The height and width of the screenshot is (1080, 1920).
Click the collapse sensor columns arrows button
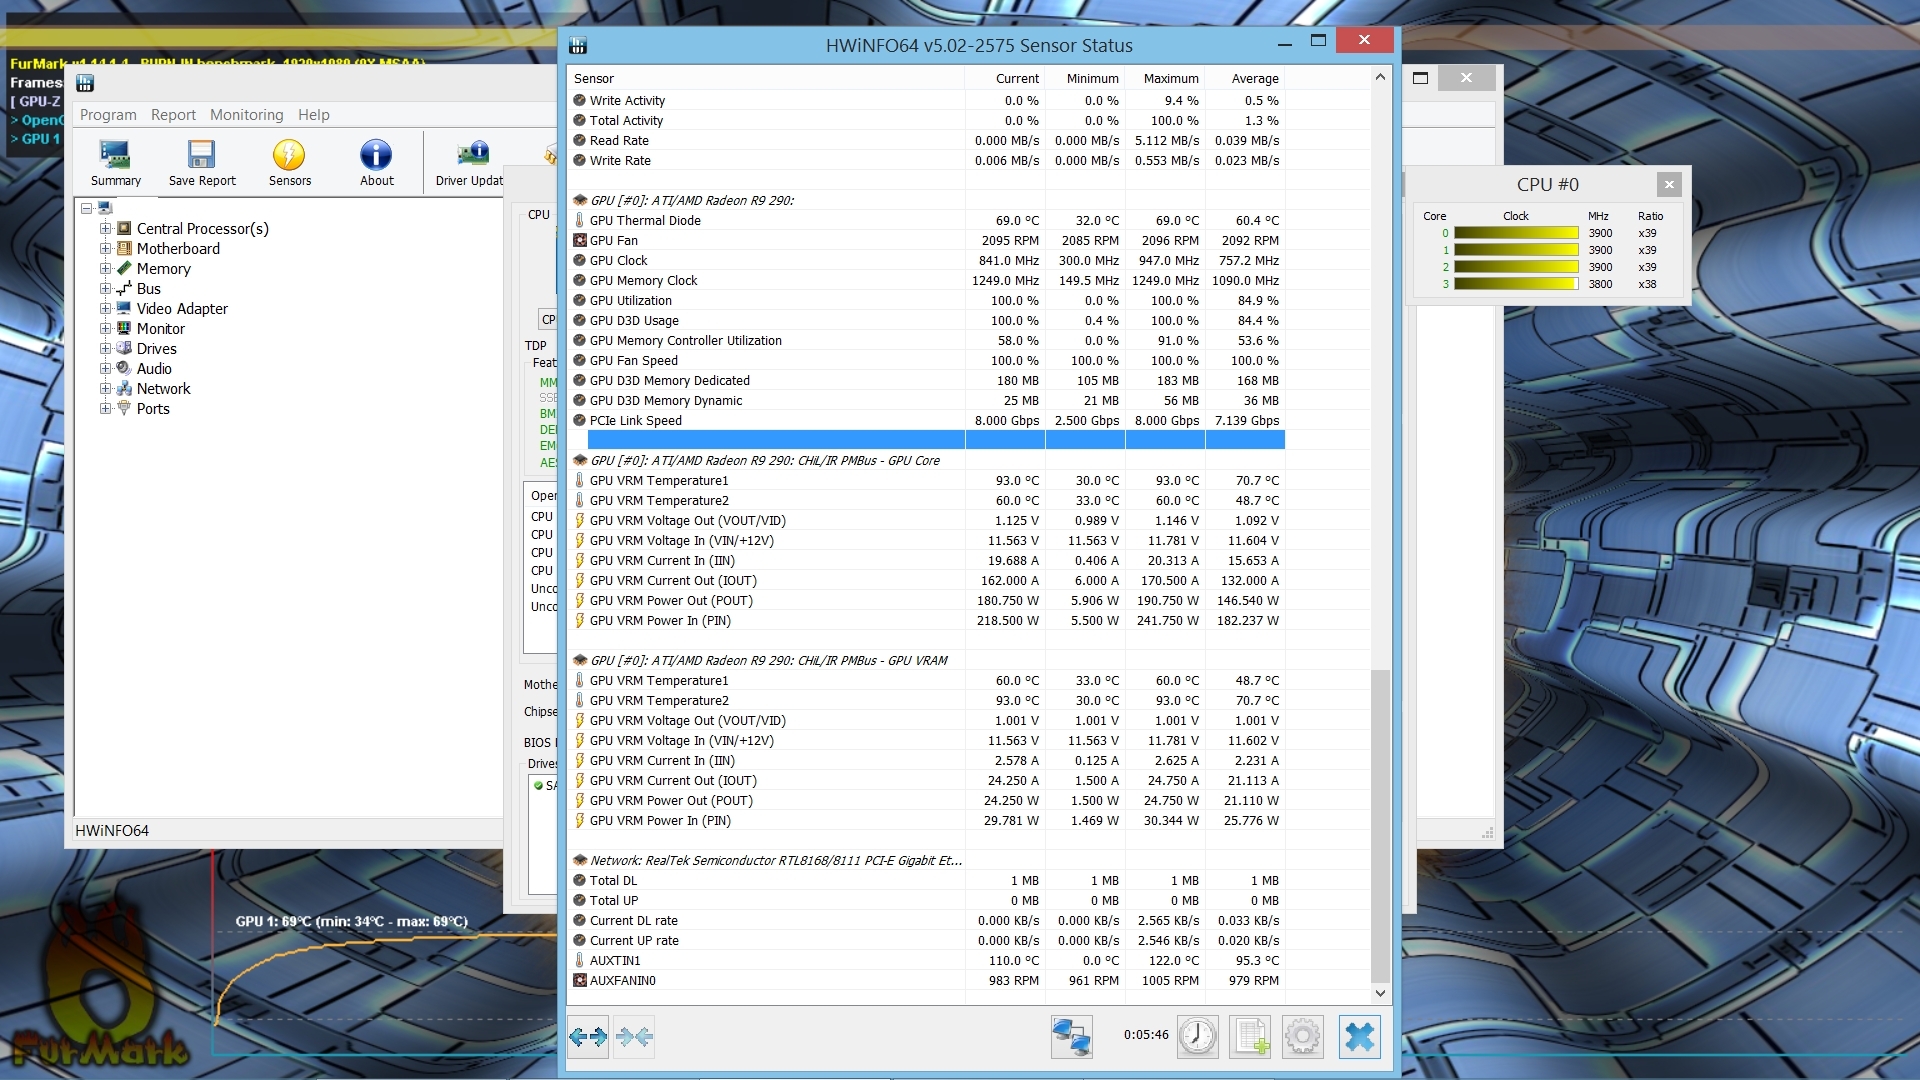[634, 1037]
